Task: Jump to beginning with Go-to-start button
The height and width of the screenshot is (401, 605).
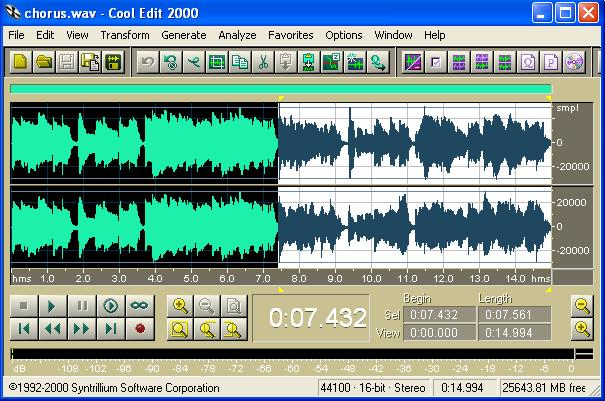Action: 24,329
